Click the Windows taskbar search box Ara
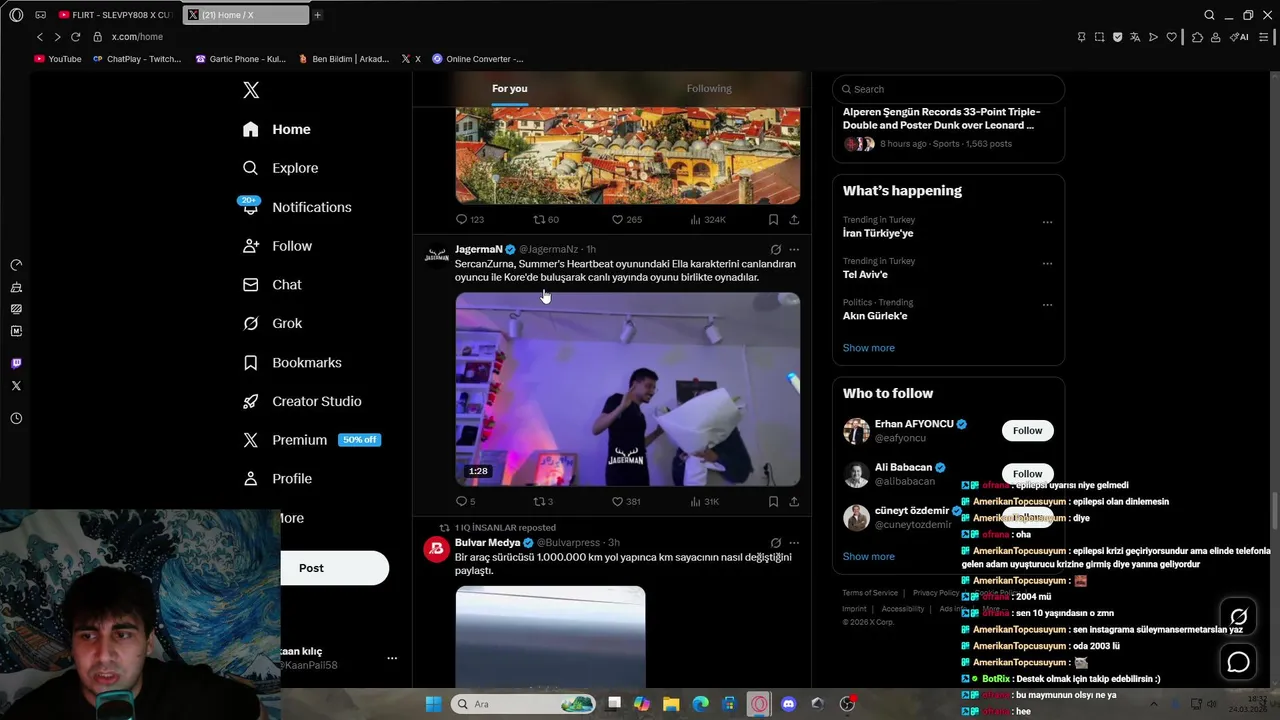Viewport: 1280px width, 720px height. 523,704
